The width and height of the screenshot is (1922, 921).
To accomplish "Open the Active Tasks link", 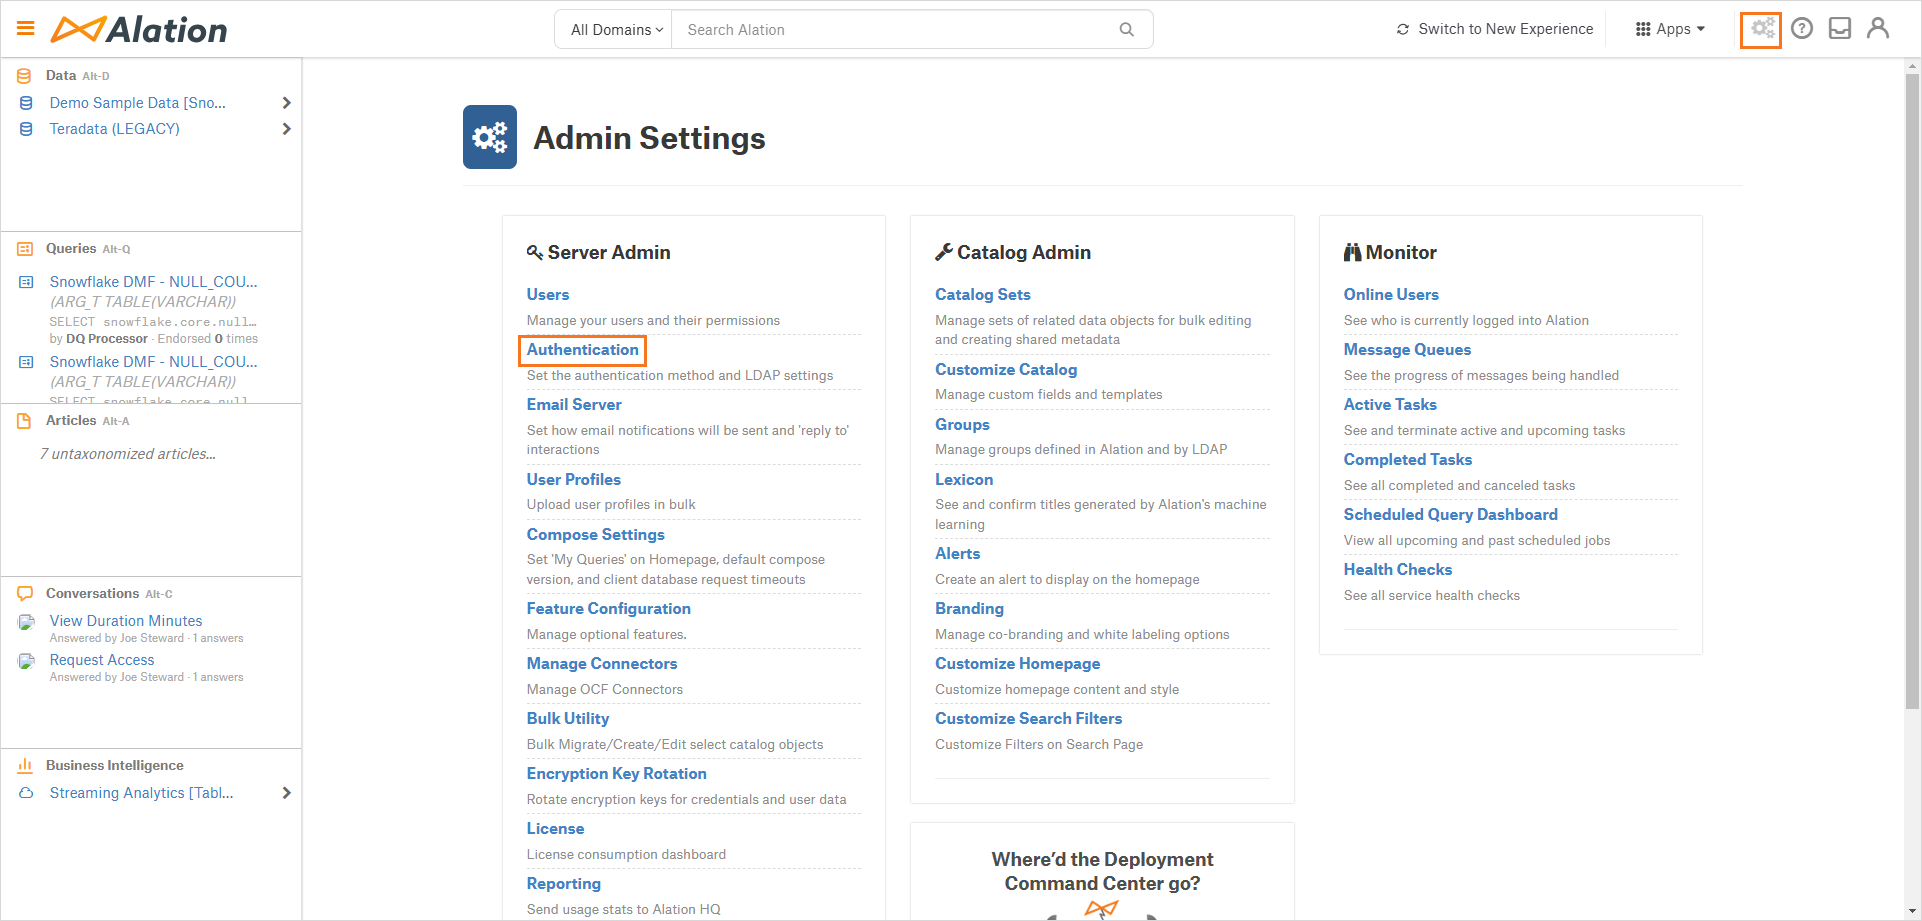I will coord(1390,405).
